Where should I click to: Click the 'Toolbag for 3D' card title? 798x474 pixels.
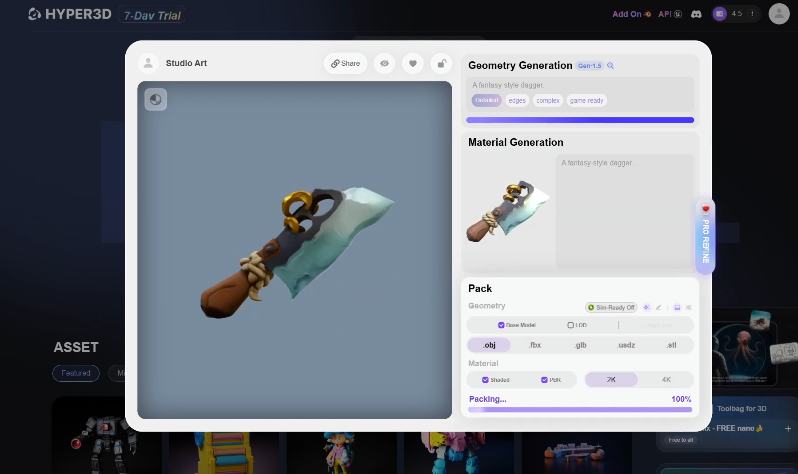pyautogui.click(x=742, y=408)
